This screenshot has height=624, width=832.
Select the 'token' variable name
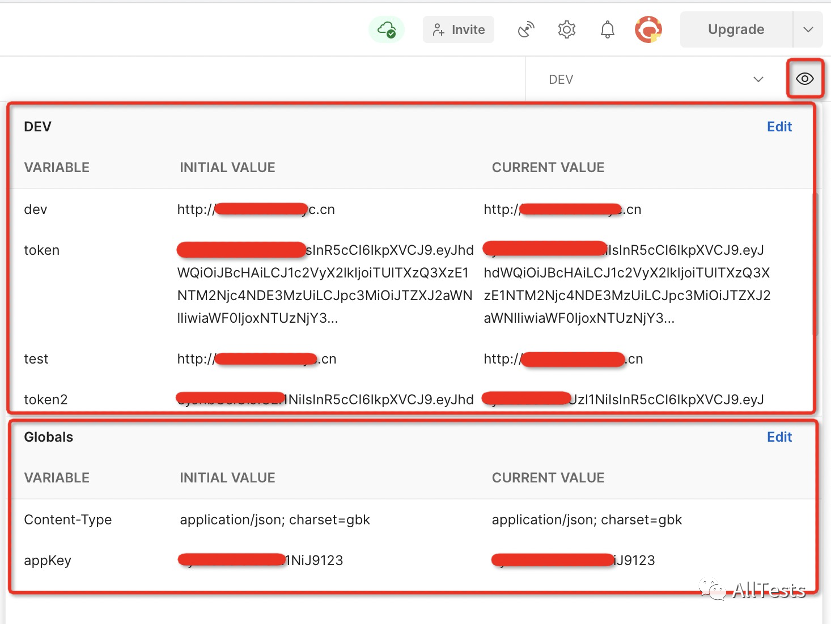[x=41, y=250]
